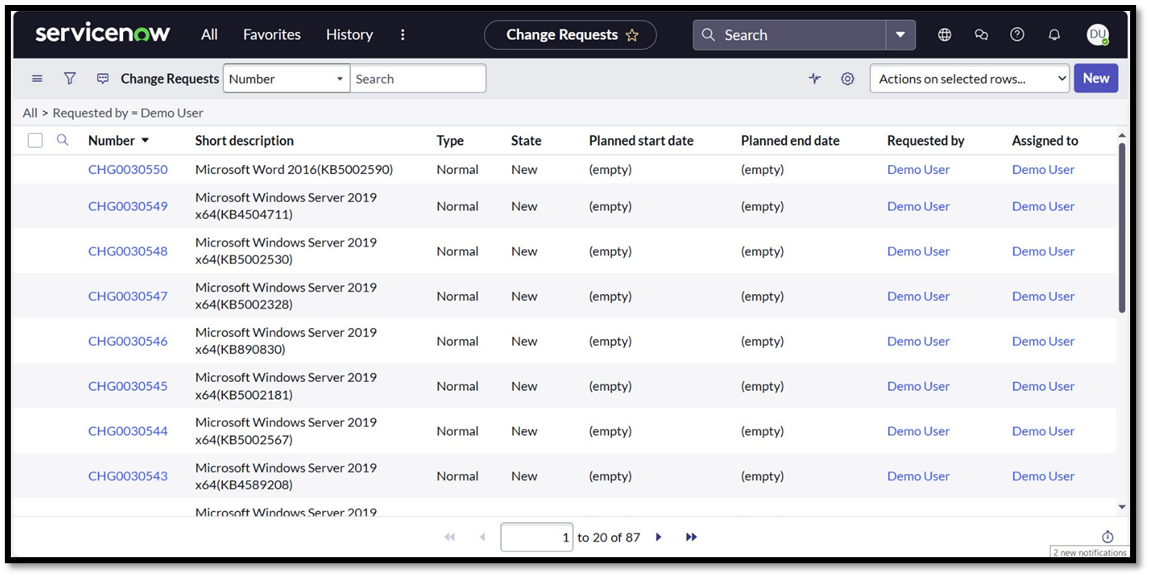This screenshot has height=576, width=1149.
Task: Open the filter funnel icon
Action: pyautogui.click(x=70, y=78)
